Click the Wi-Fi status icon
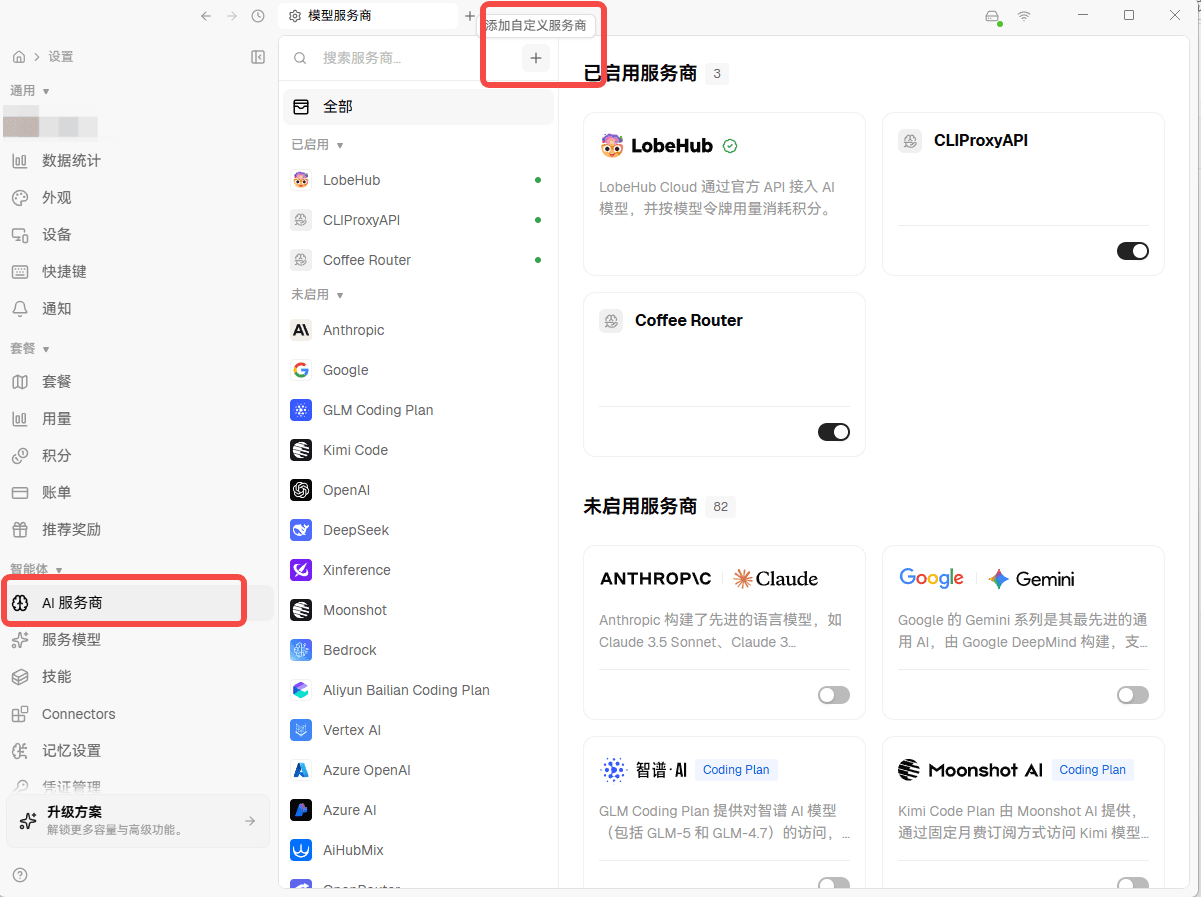Image resolution: width=1201 pixels, height=897 pixels. click(x=1024, y=16)
